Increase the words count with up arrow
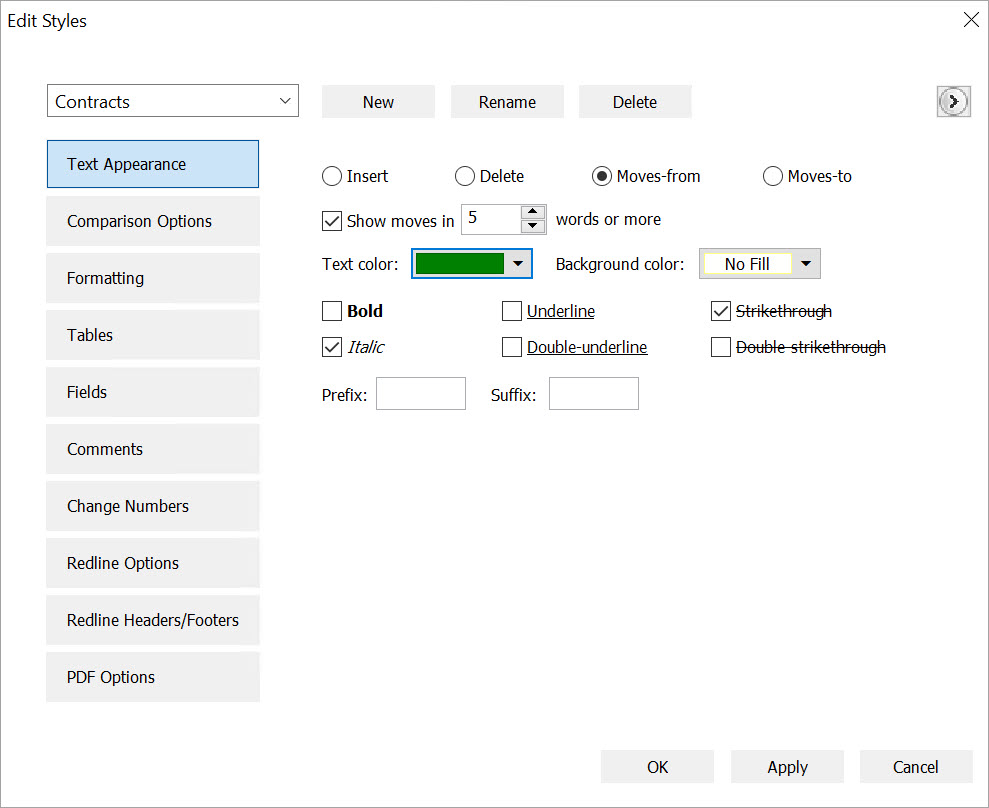Image resolution: width=989 pixels, height=808 pixels. [533, 212]
